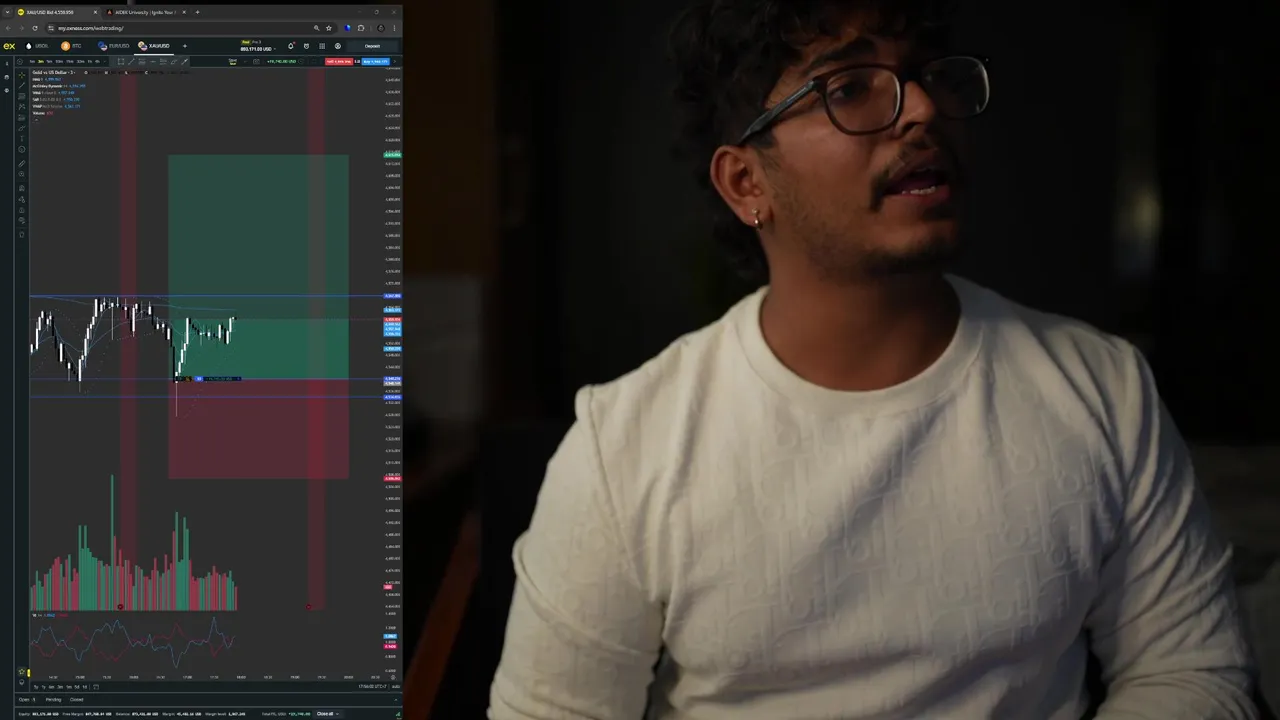Select the zoom in tool
This screenshot has height=720, width=1280.
(22, 174)
